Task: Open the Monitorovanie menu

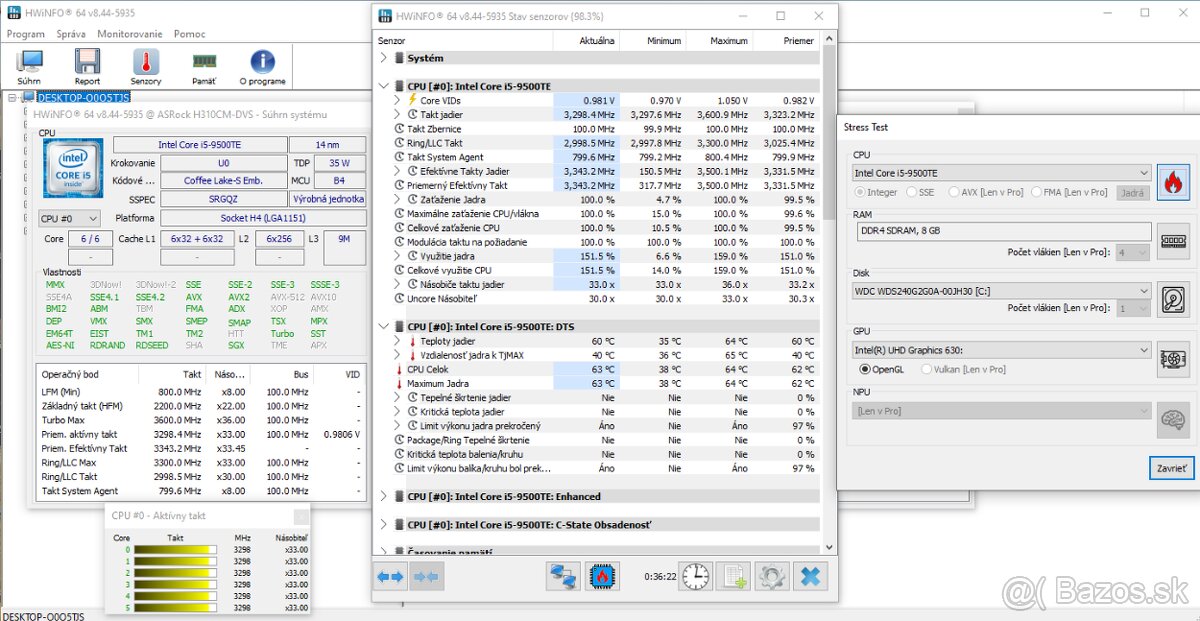Action: click(x=130, y=33)
